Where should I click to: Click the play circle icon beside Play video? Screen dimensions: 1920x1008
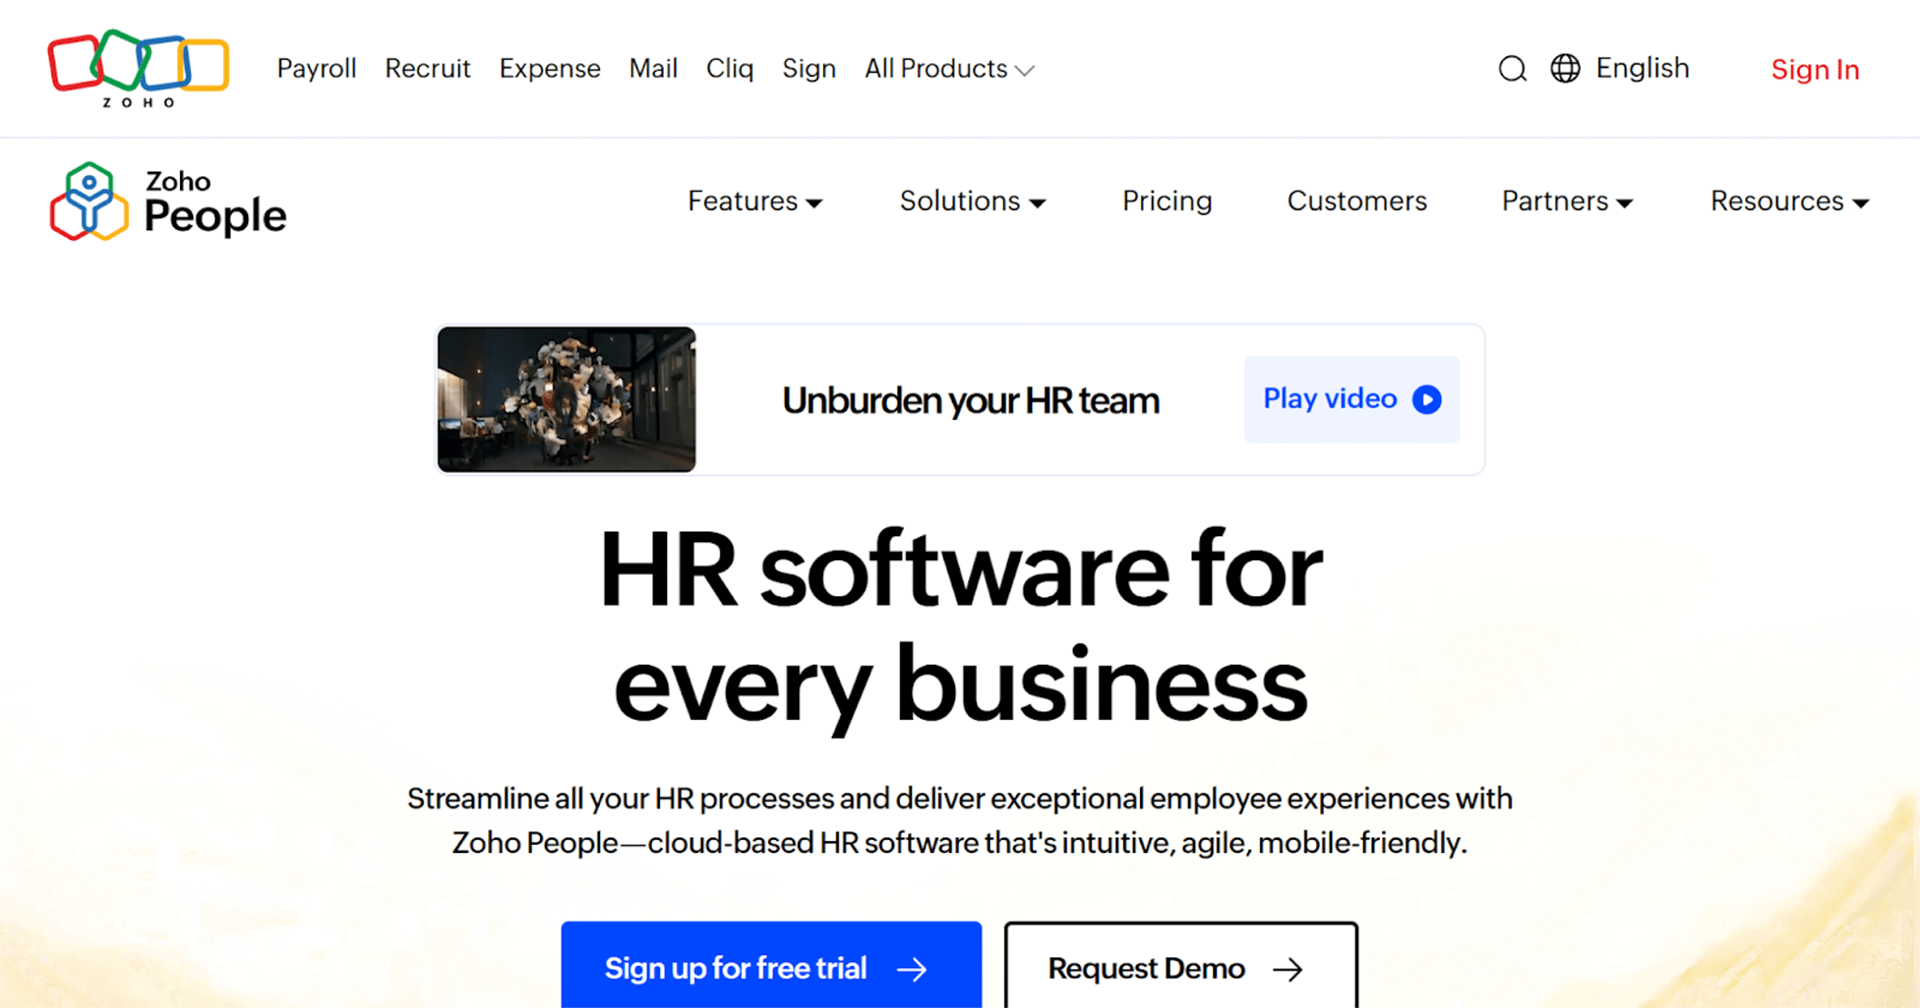tap(1427, 399)
